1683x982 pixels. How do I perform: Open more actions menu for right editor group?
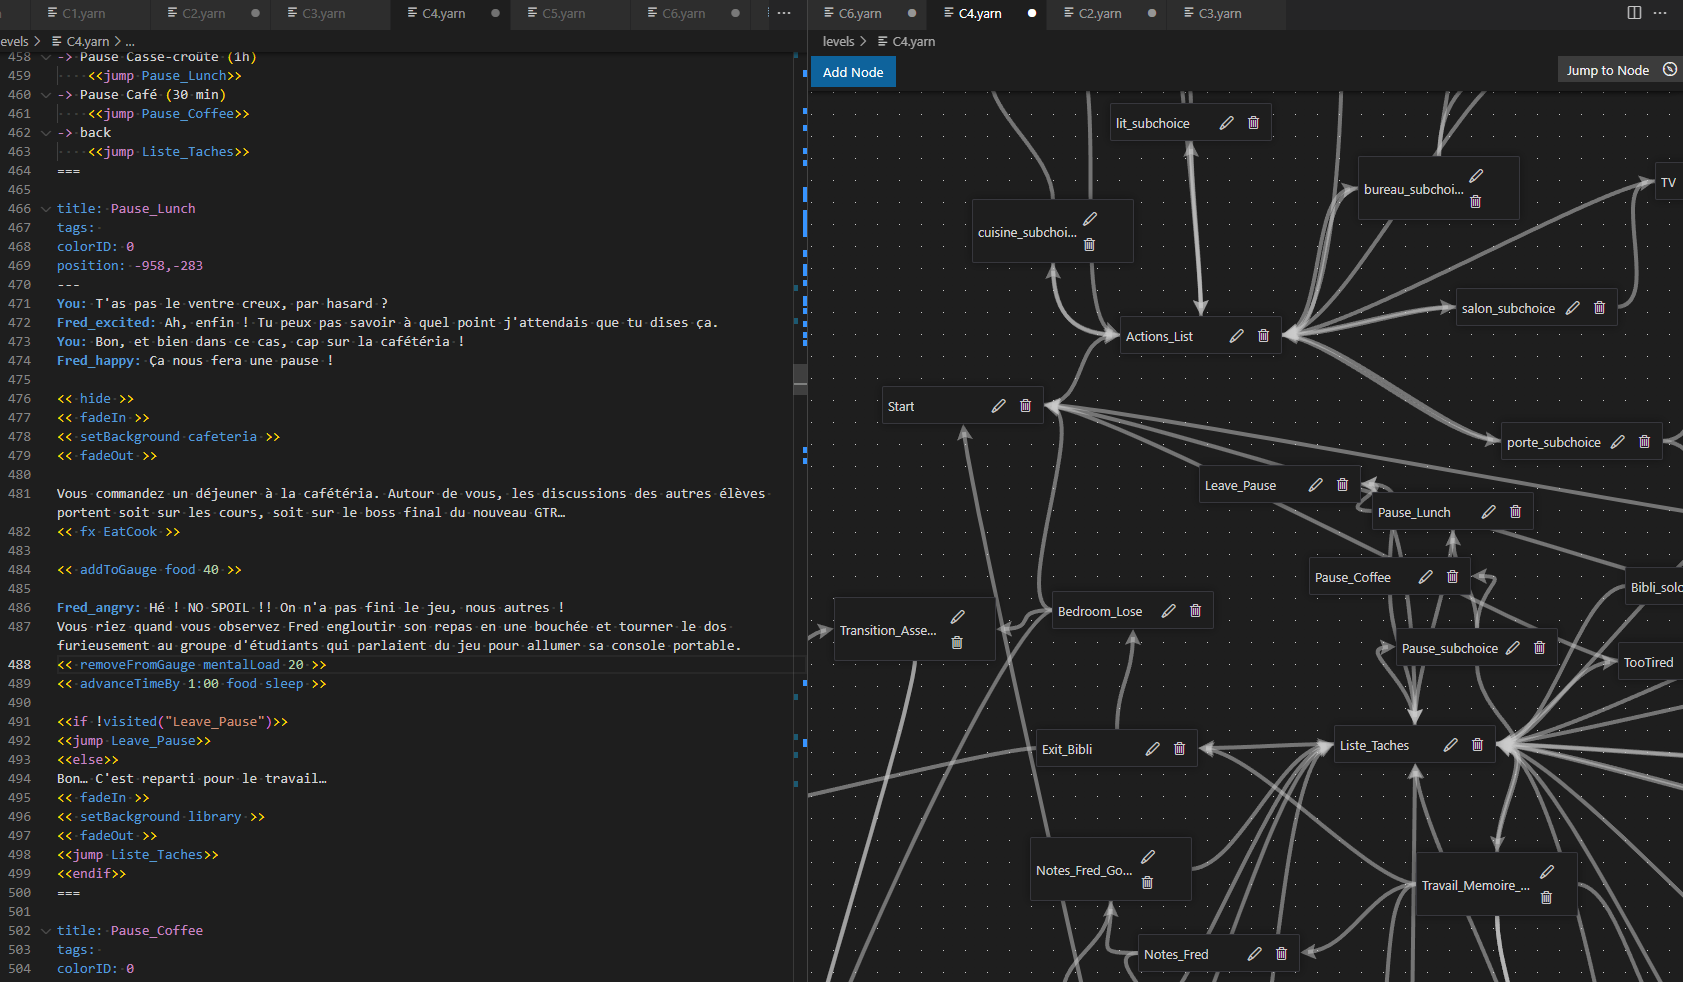click(1660, 13)
